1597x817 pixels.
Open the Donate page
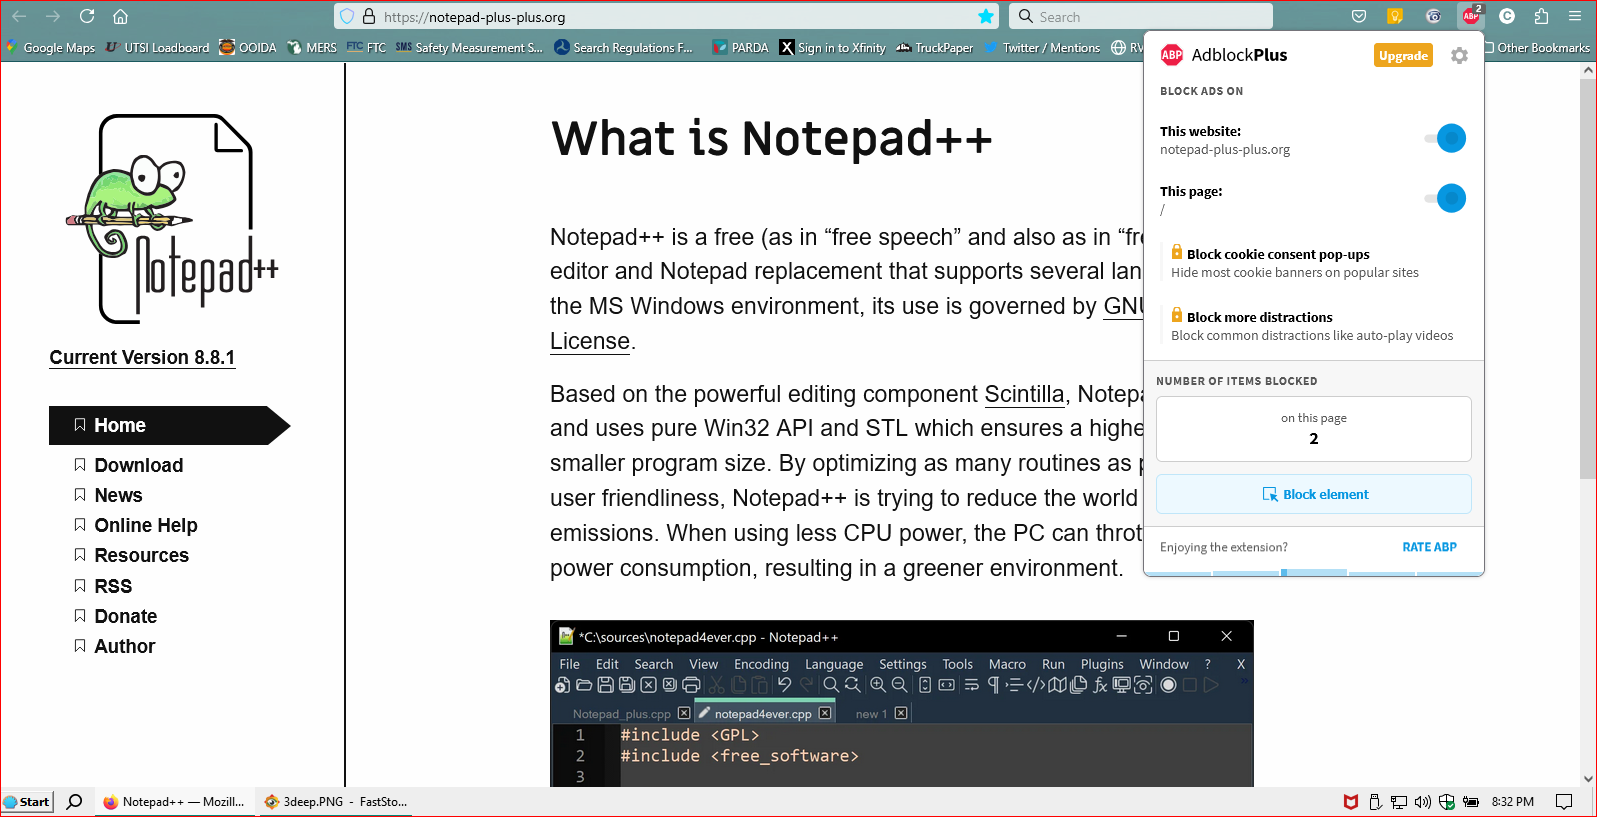click(x=125, y=616)
